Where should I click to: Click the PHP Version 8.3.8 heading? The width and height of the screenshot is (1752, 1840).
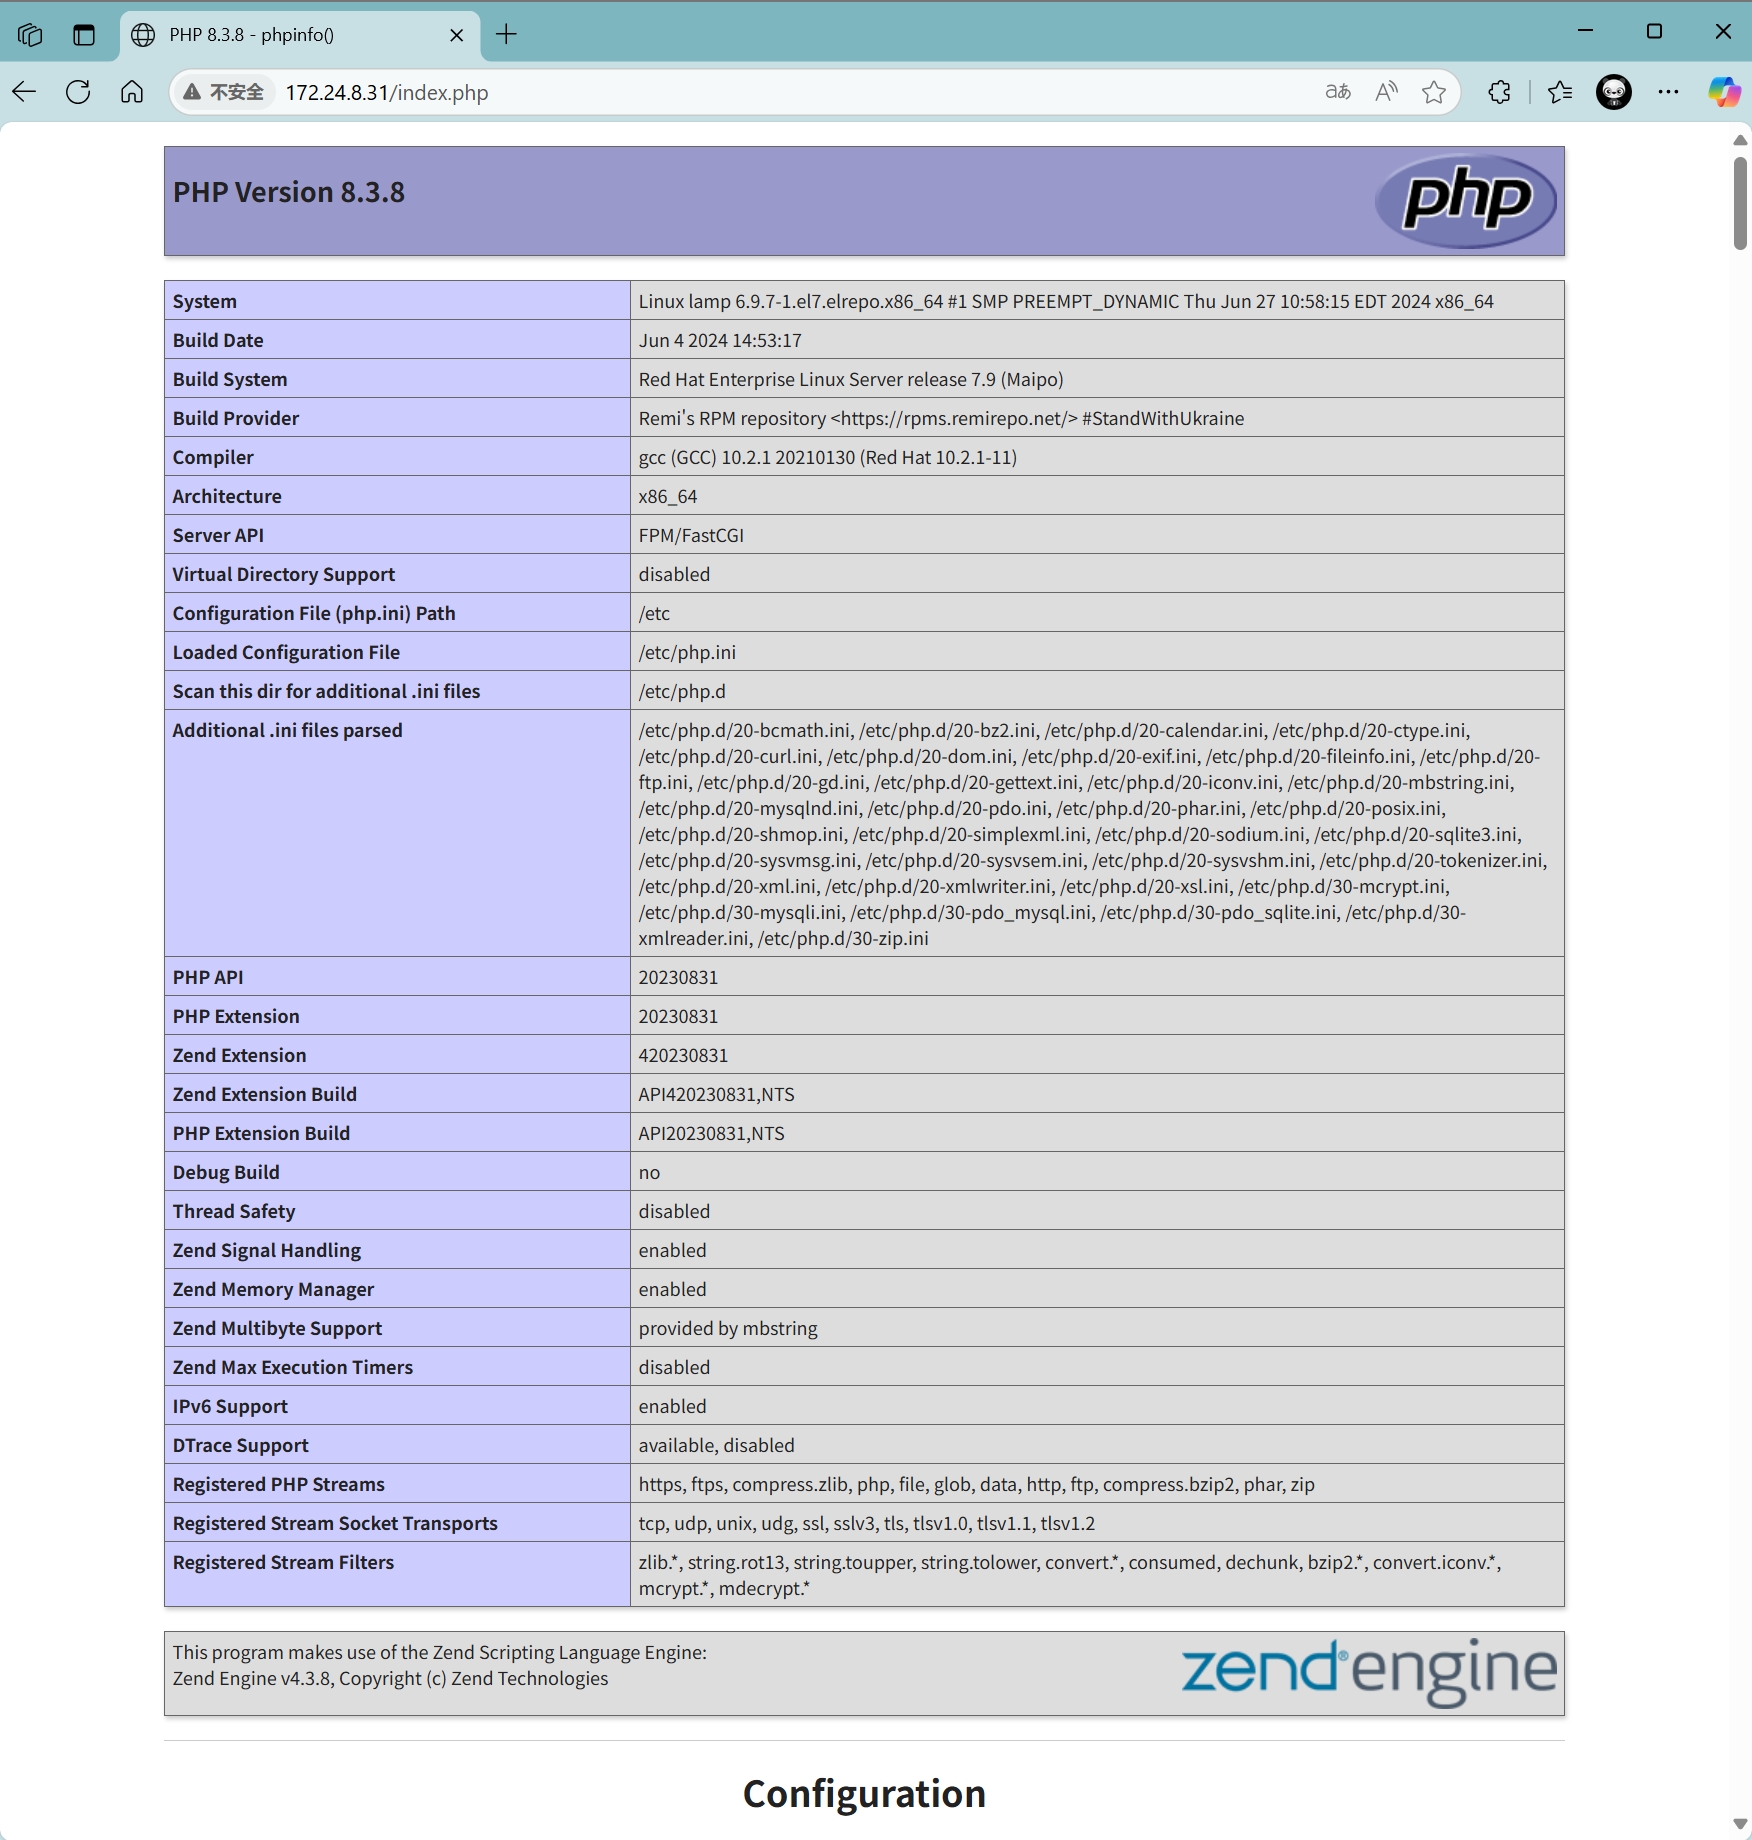(x=289, y=192)
